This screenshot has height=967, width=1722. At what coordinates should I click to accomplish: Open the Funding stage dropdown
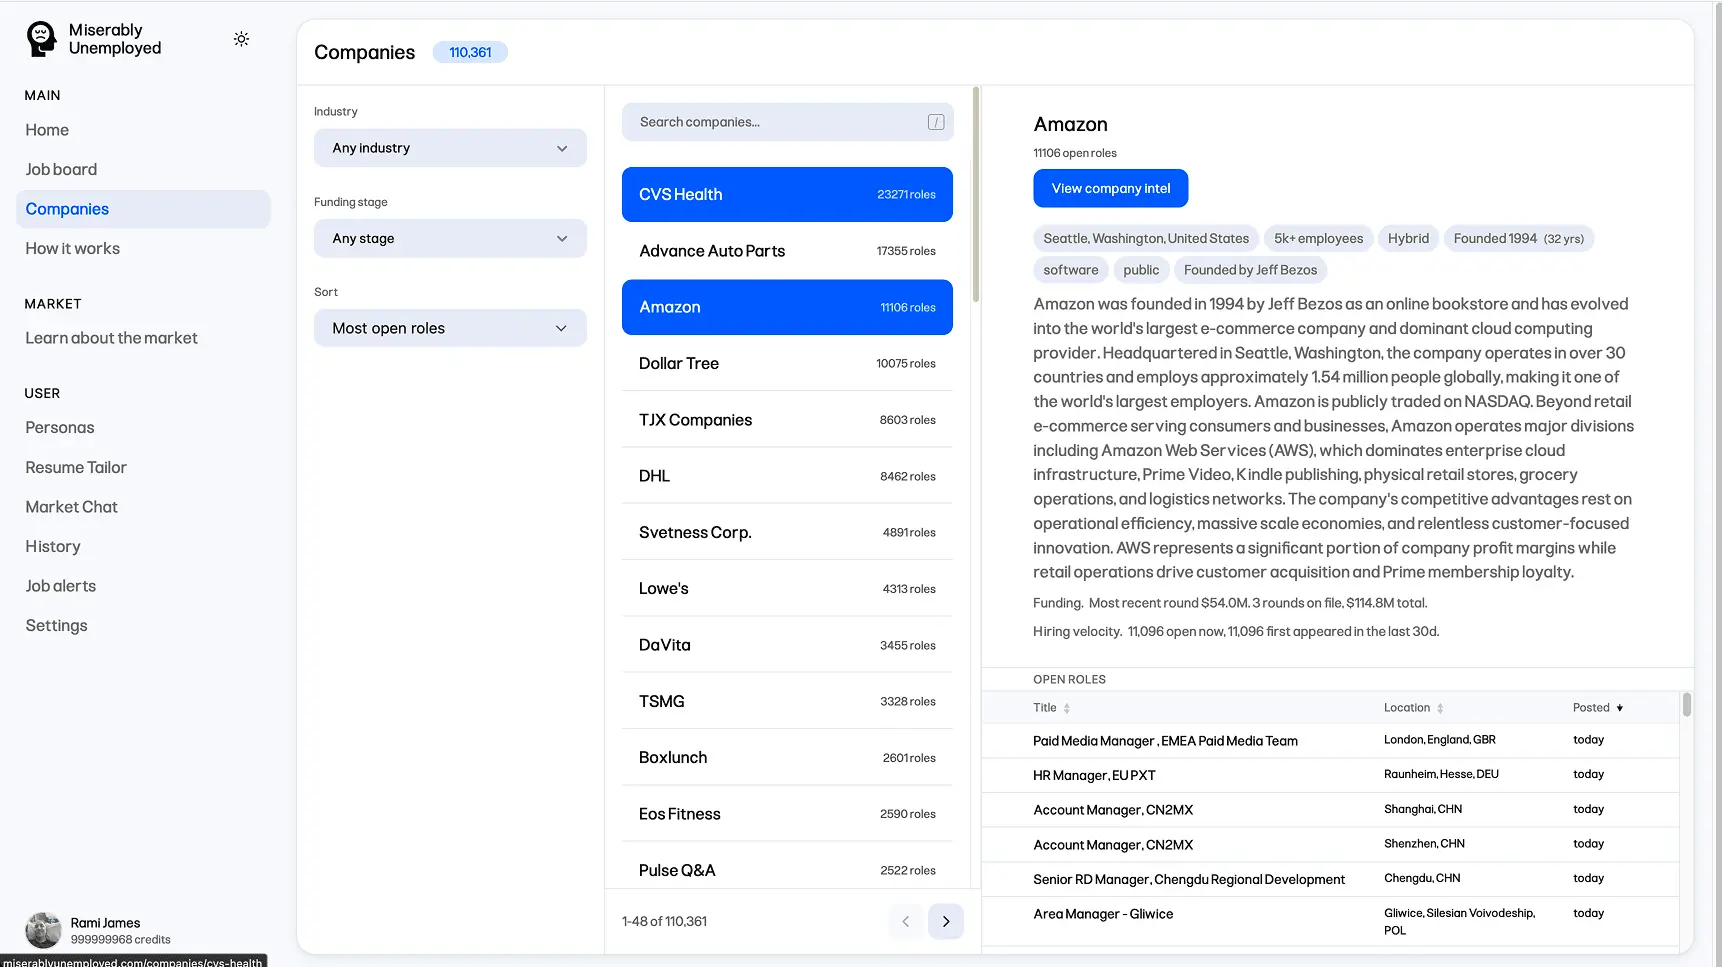pos(450,238)
